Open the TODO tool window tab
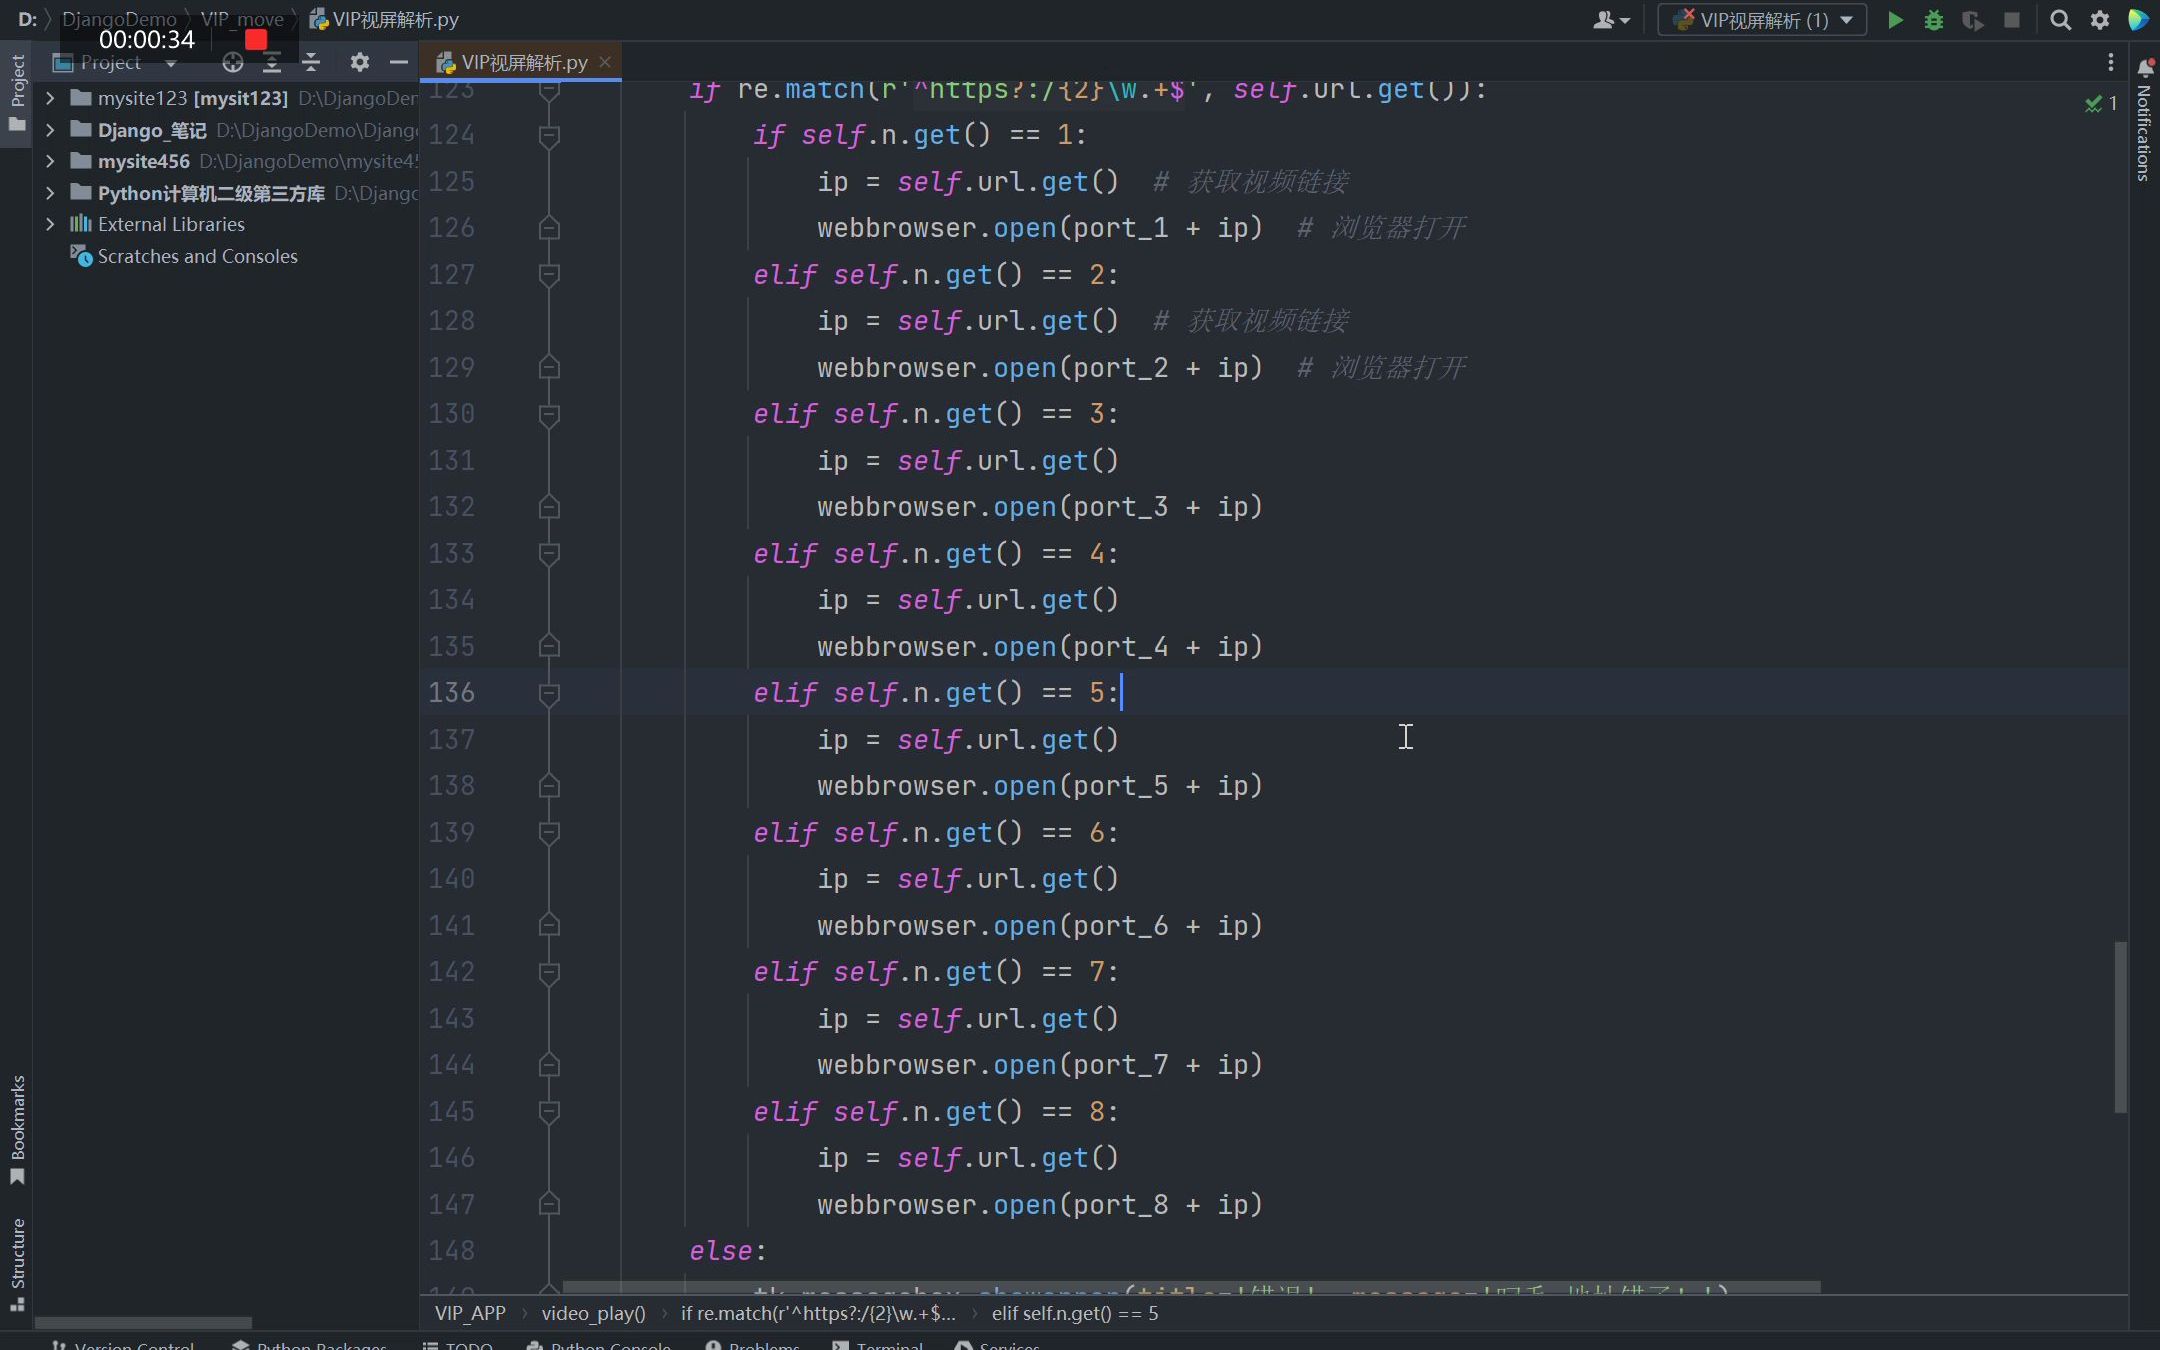Screen dimensions: 2160x1350 tap(458, 1344)
